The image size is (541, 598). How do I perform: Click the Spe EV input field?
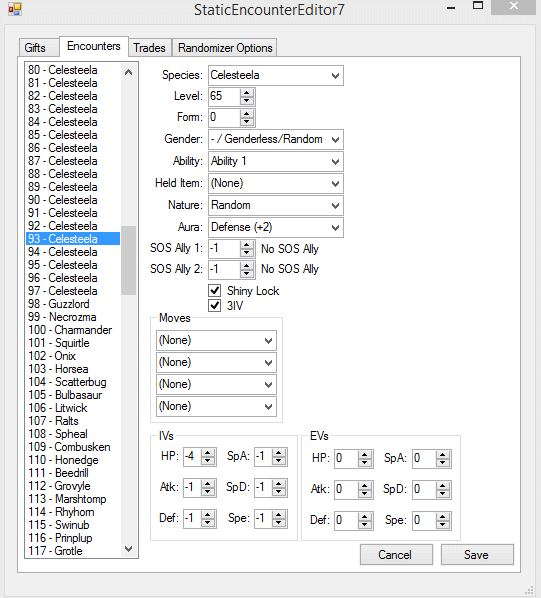point(424,521)
